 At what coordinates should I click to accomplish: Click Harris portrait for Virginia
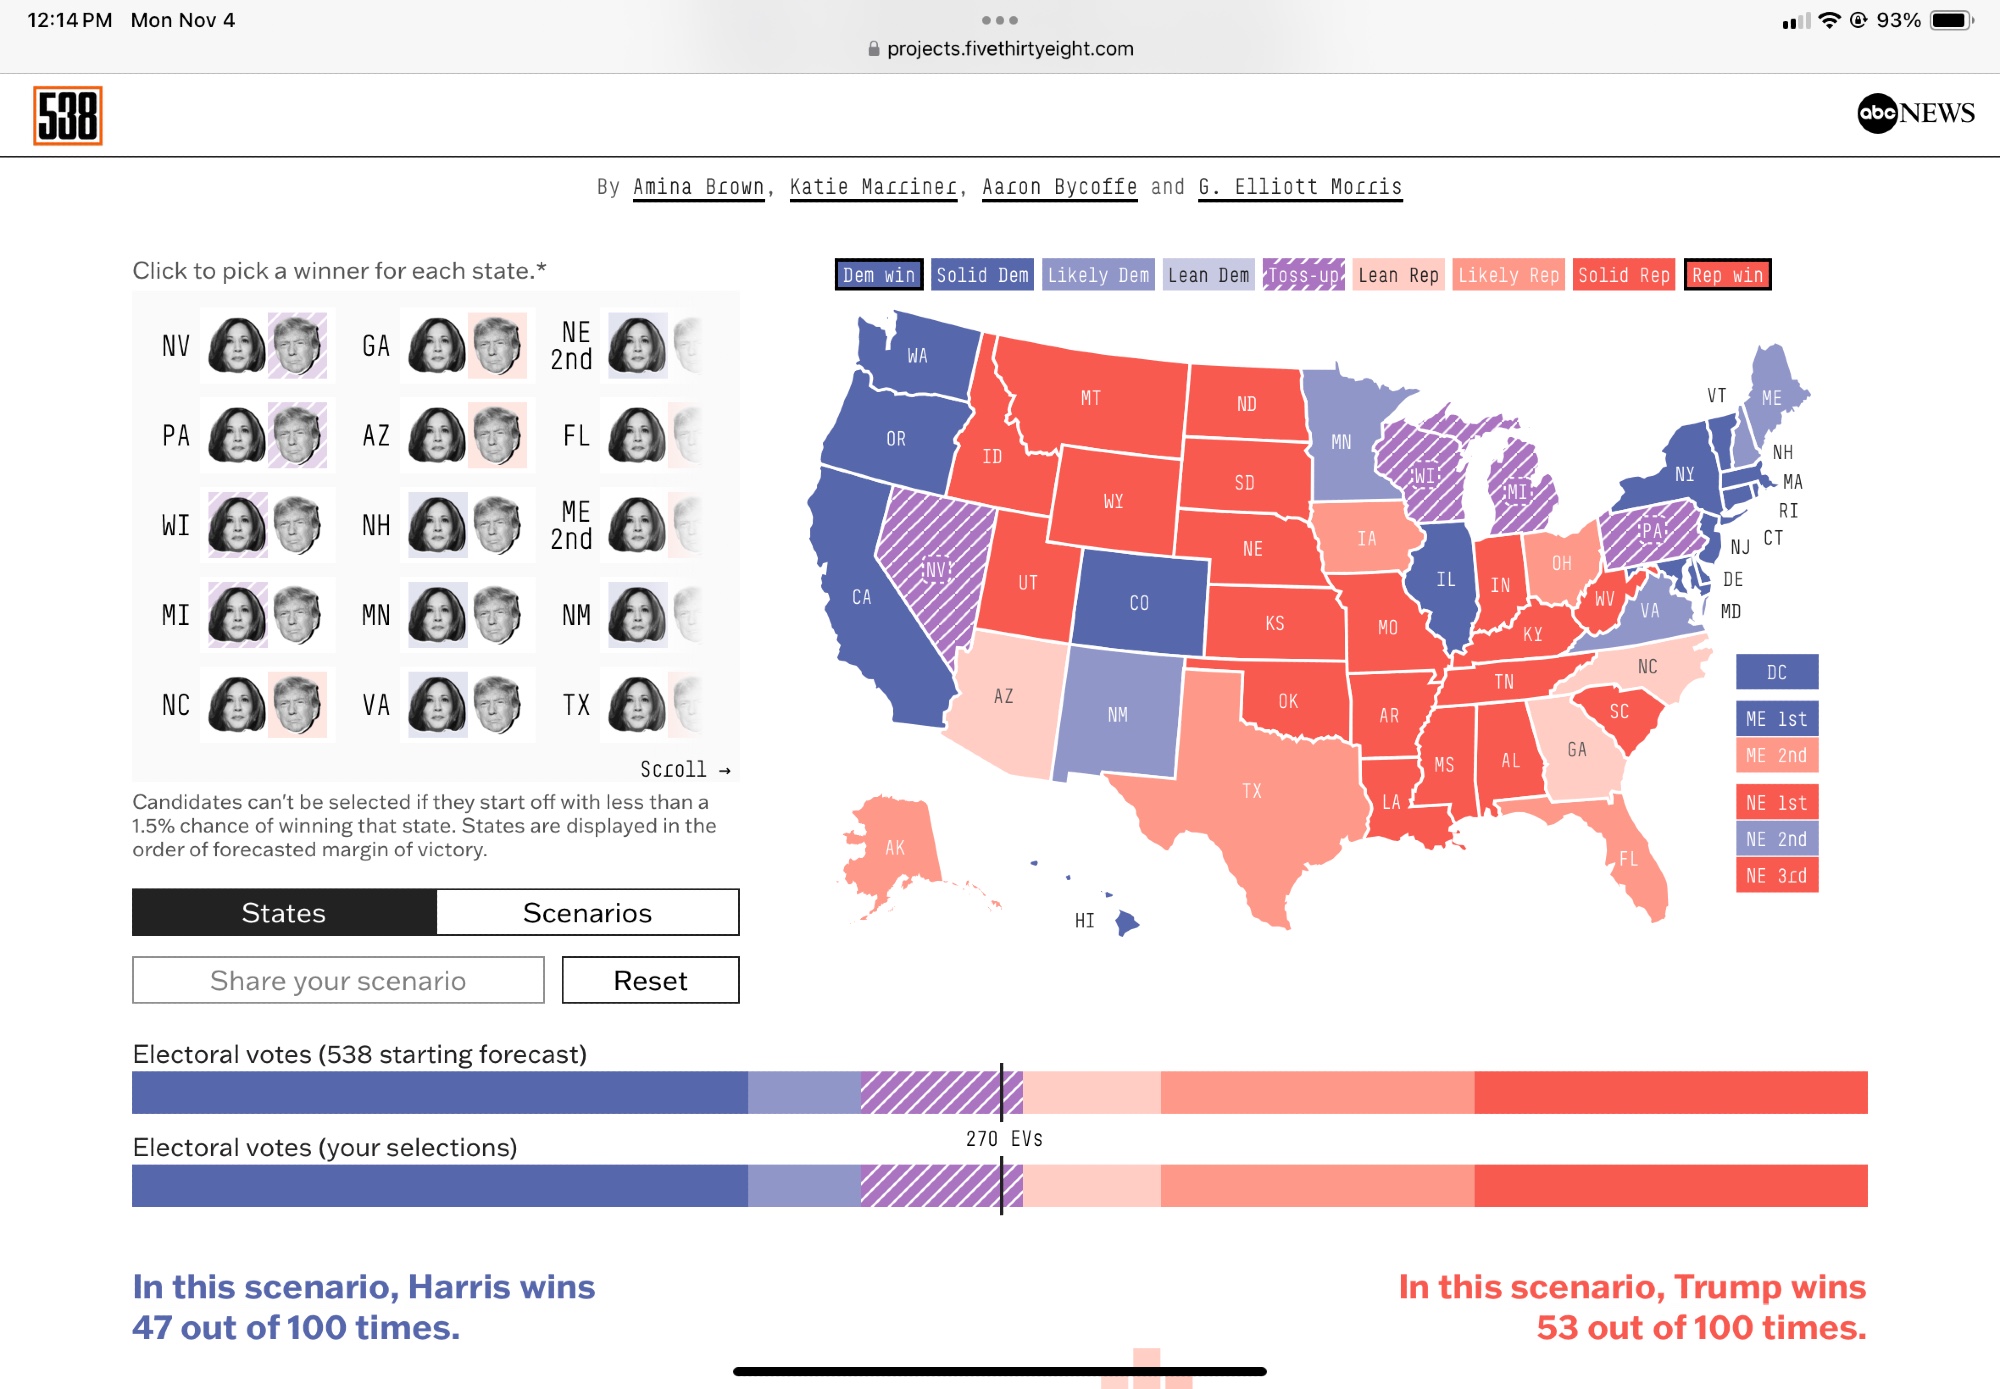tap(437, 705)
